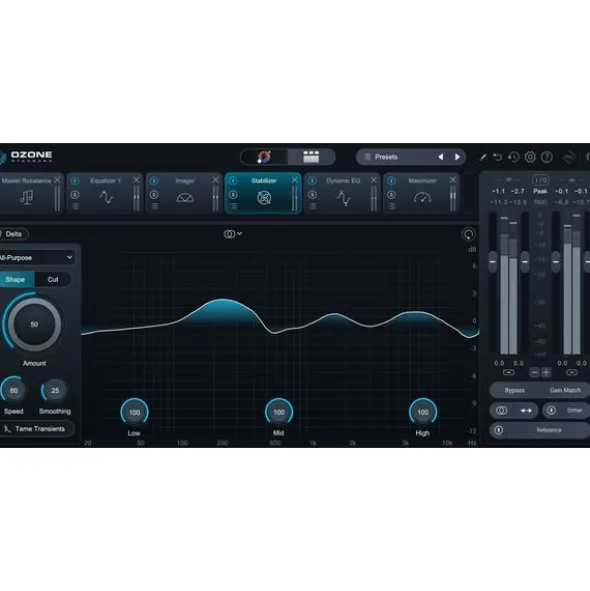The width and height of the screenshot is (590, 591).
Task: Switch to the module chain view icon
Action: [311, 157]
